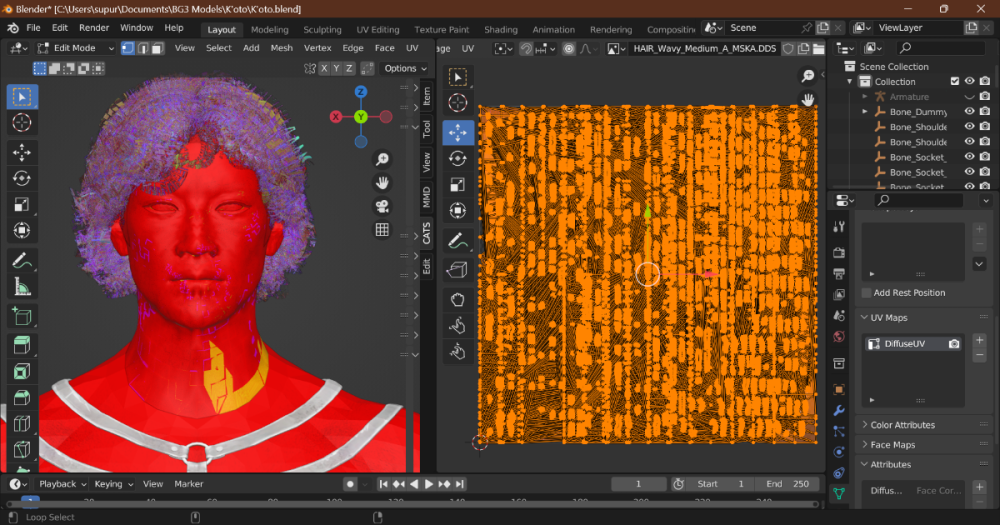
Task: Select the Cursor tool in 3D viewport
Action: 22,122
